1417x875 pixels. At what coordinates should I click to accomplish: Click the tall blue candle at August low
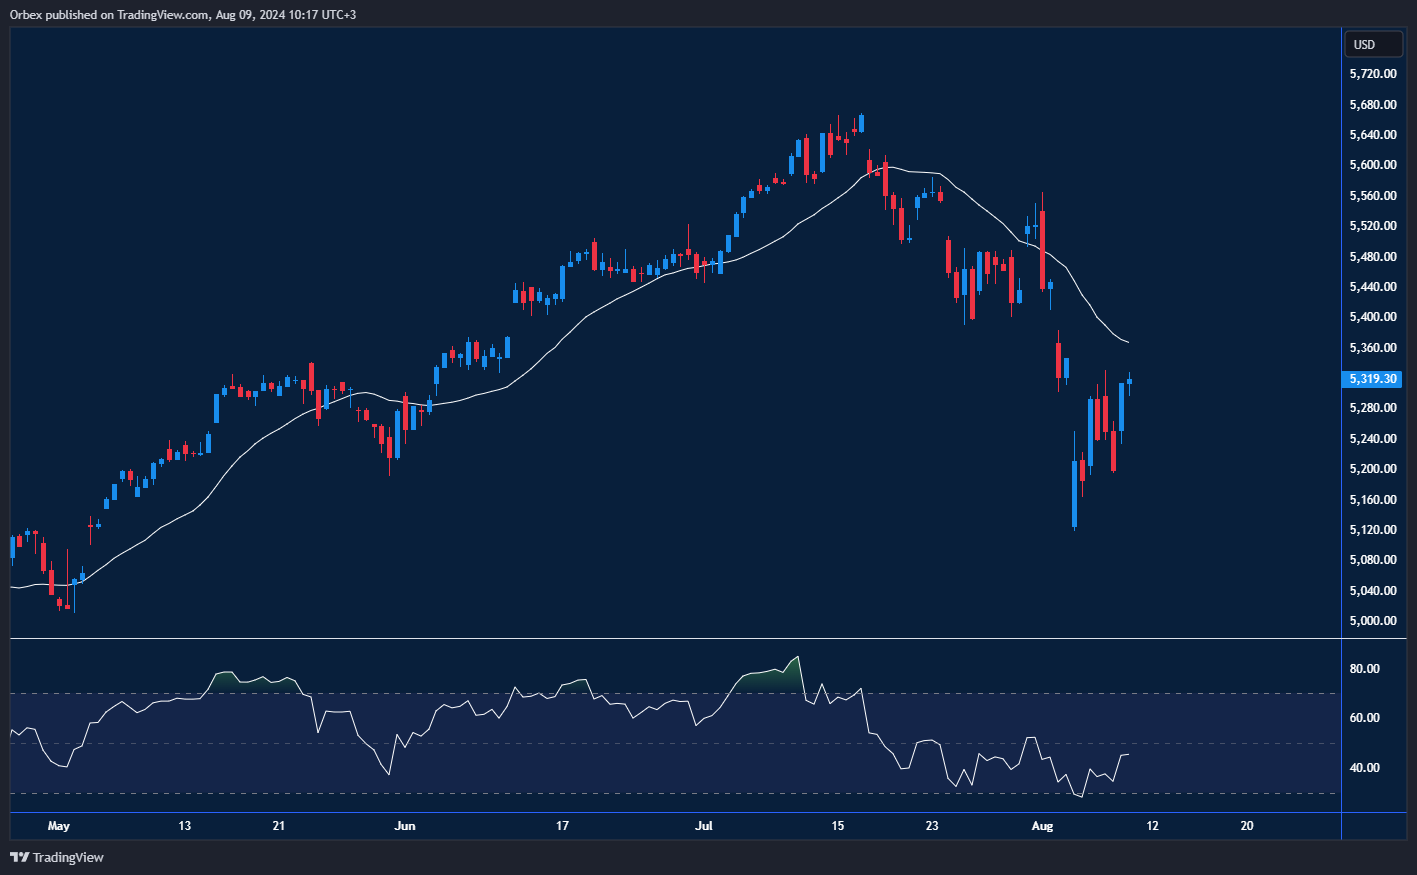[1075, 493]
